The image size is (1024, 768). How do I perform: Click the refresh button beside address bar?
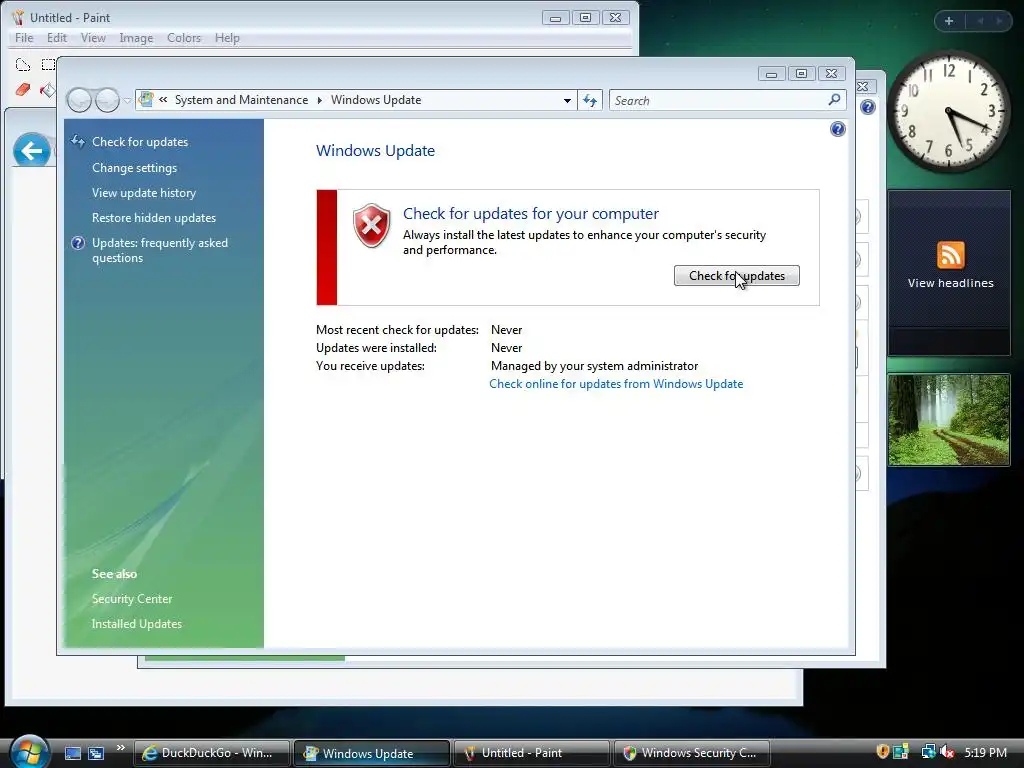(x=590, y=101)
